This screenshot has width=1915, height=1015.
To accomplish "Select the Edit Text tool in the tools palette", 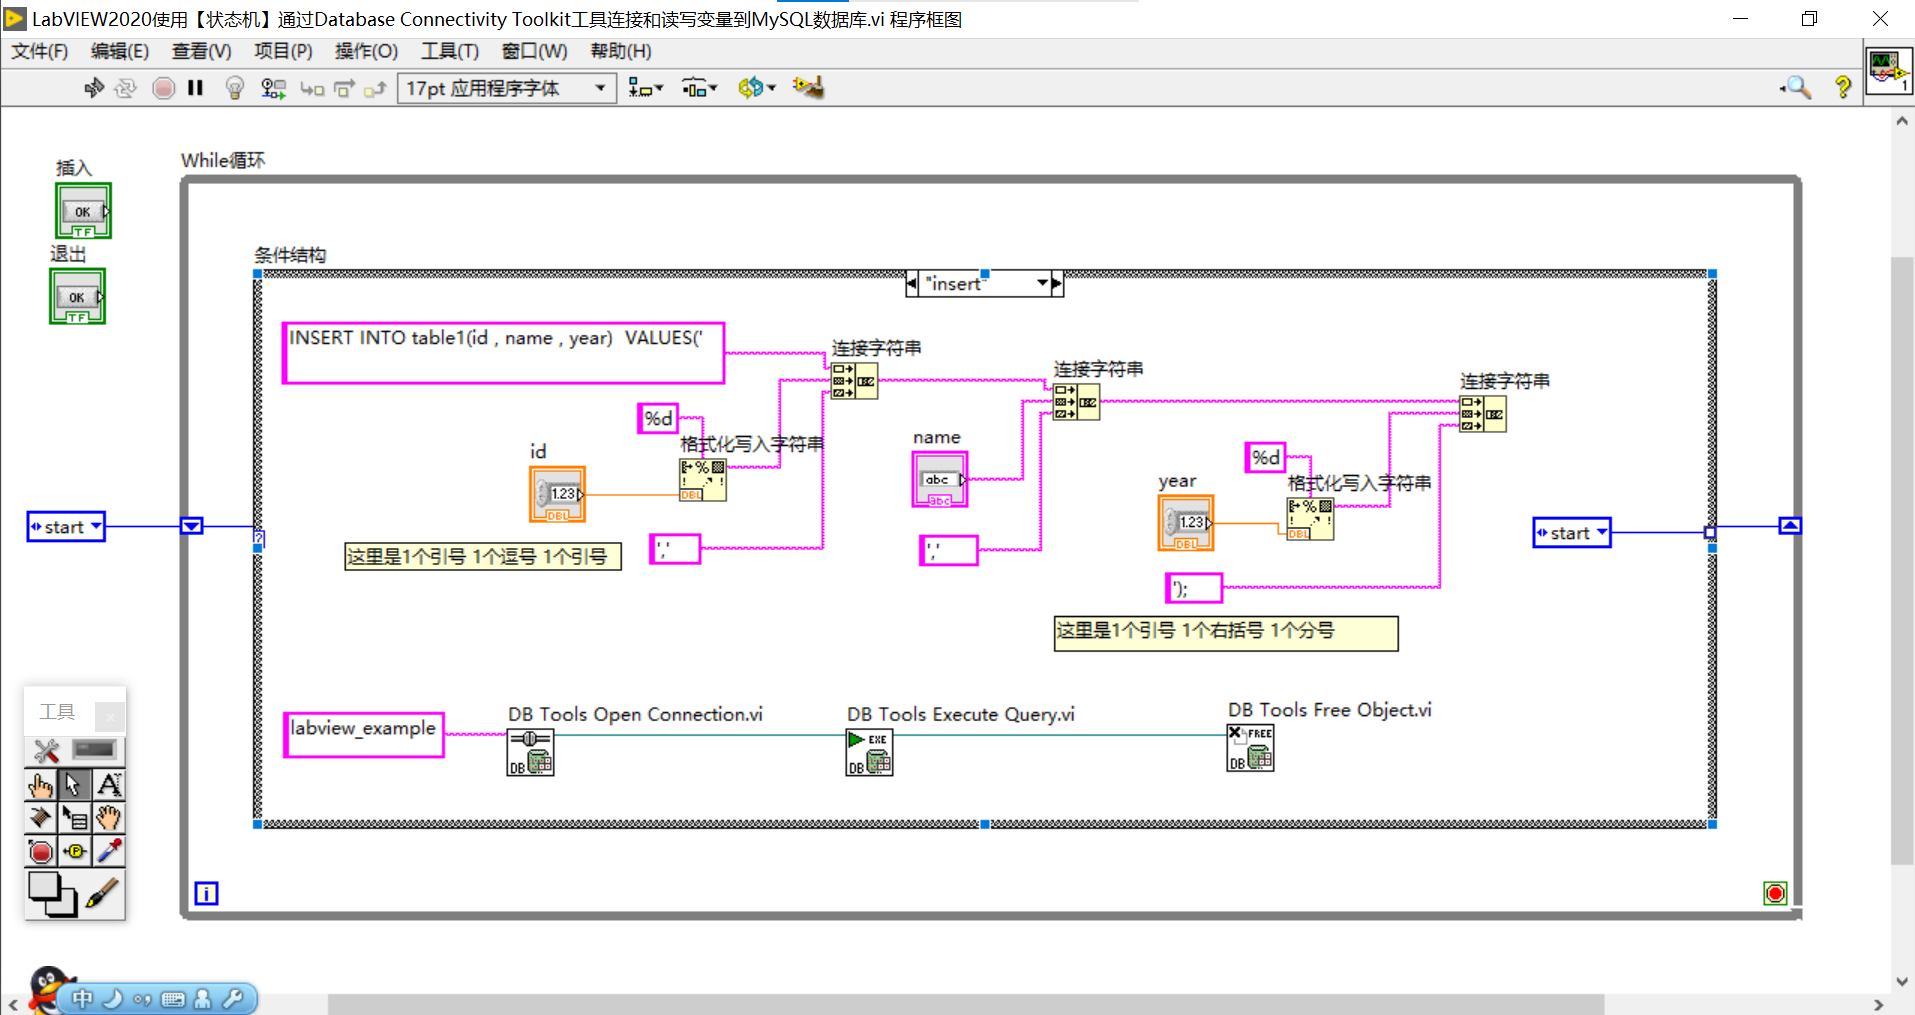I will coord(109,784).
